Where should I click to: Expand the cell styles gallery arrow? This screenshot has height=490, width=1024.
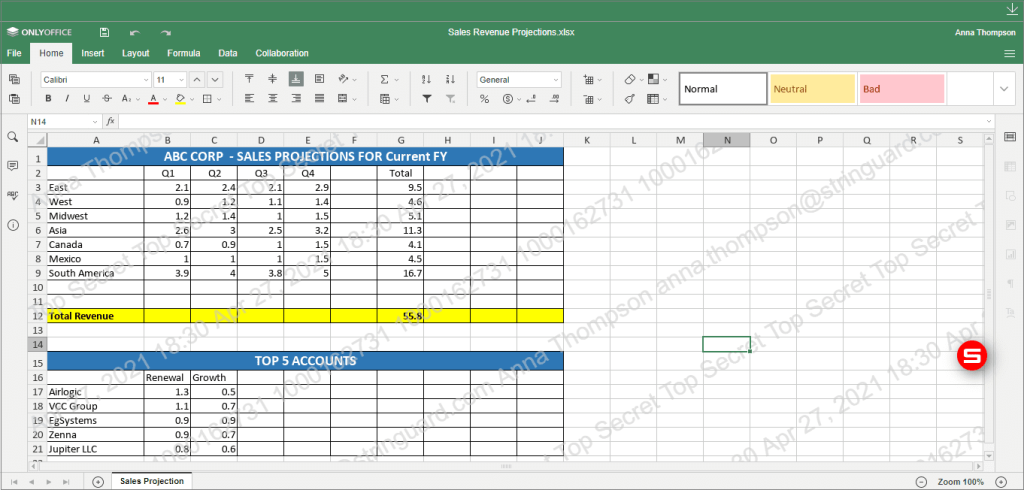click(1004, 90)
